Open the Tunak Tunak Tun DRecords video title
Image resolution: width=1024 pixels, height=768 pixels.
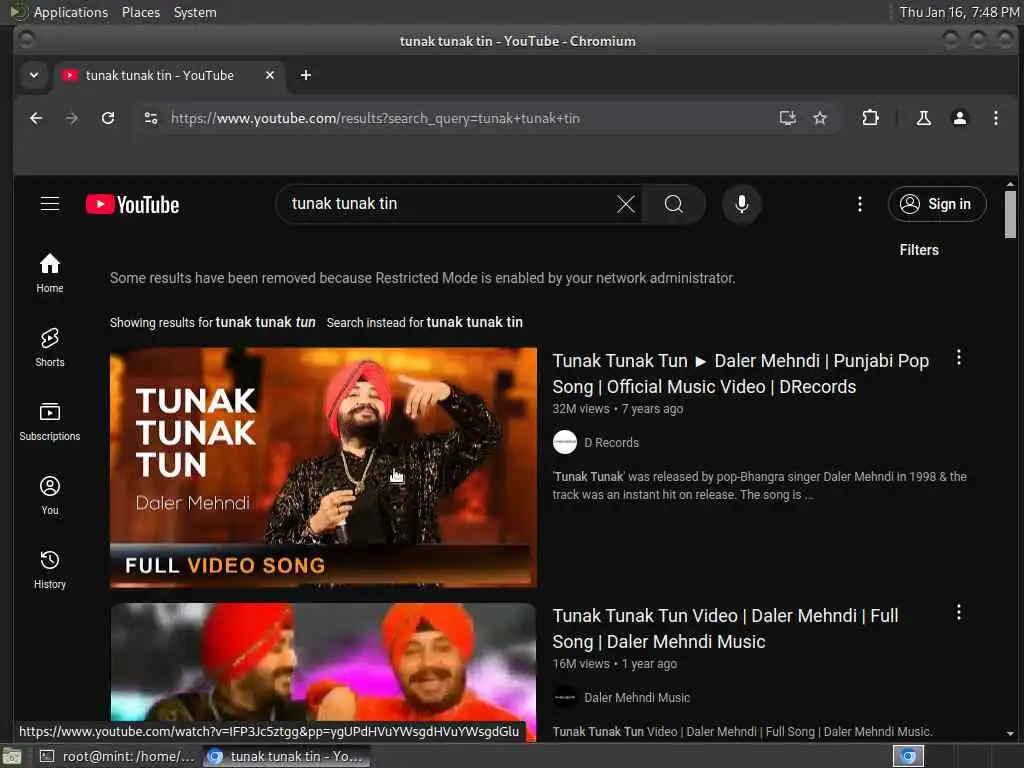(740, 374)
